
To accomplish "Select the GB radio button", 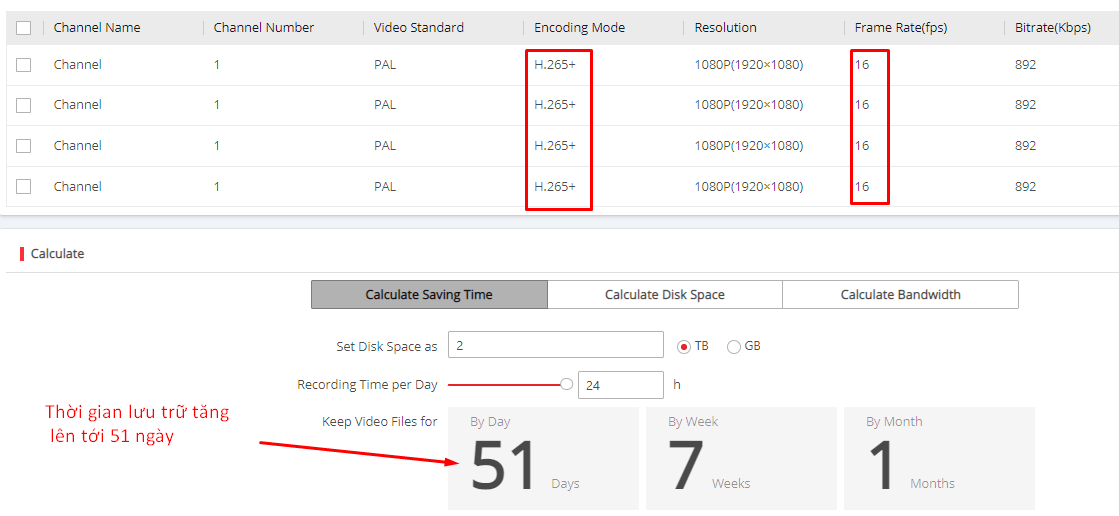I will (734, 347).
